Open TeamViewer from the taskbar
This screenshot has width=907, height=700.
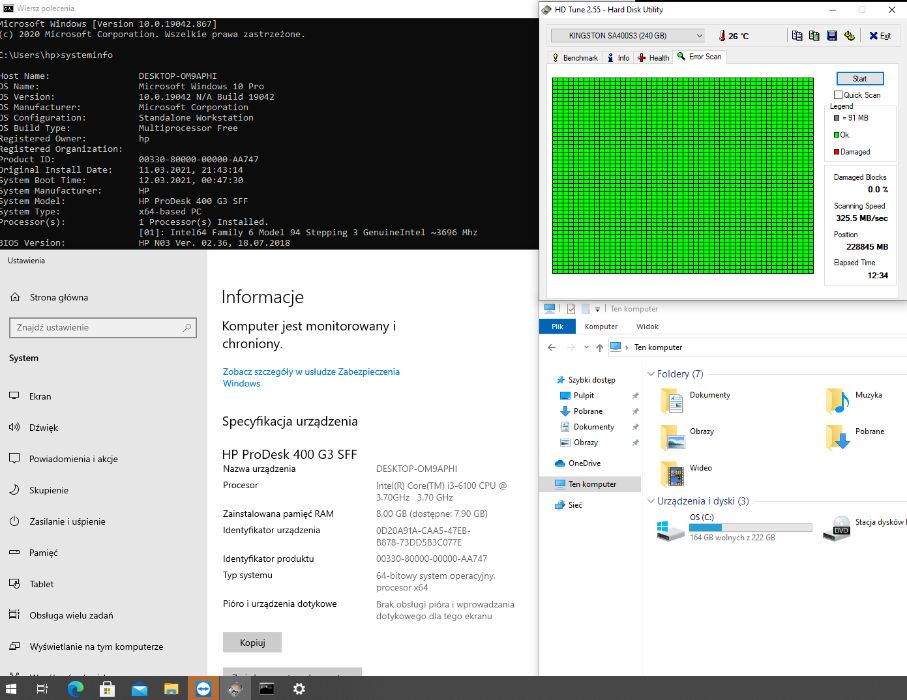coord(203,688)
